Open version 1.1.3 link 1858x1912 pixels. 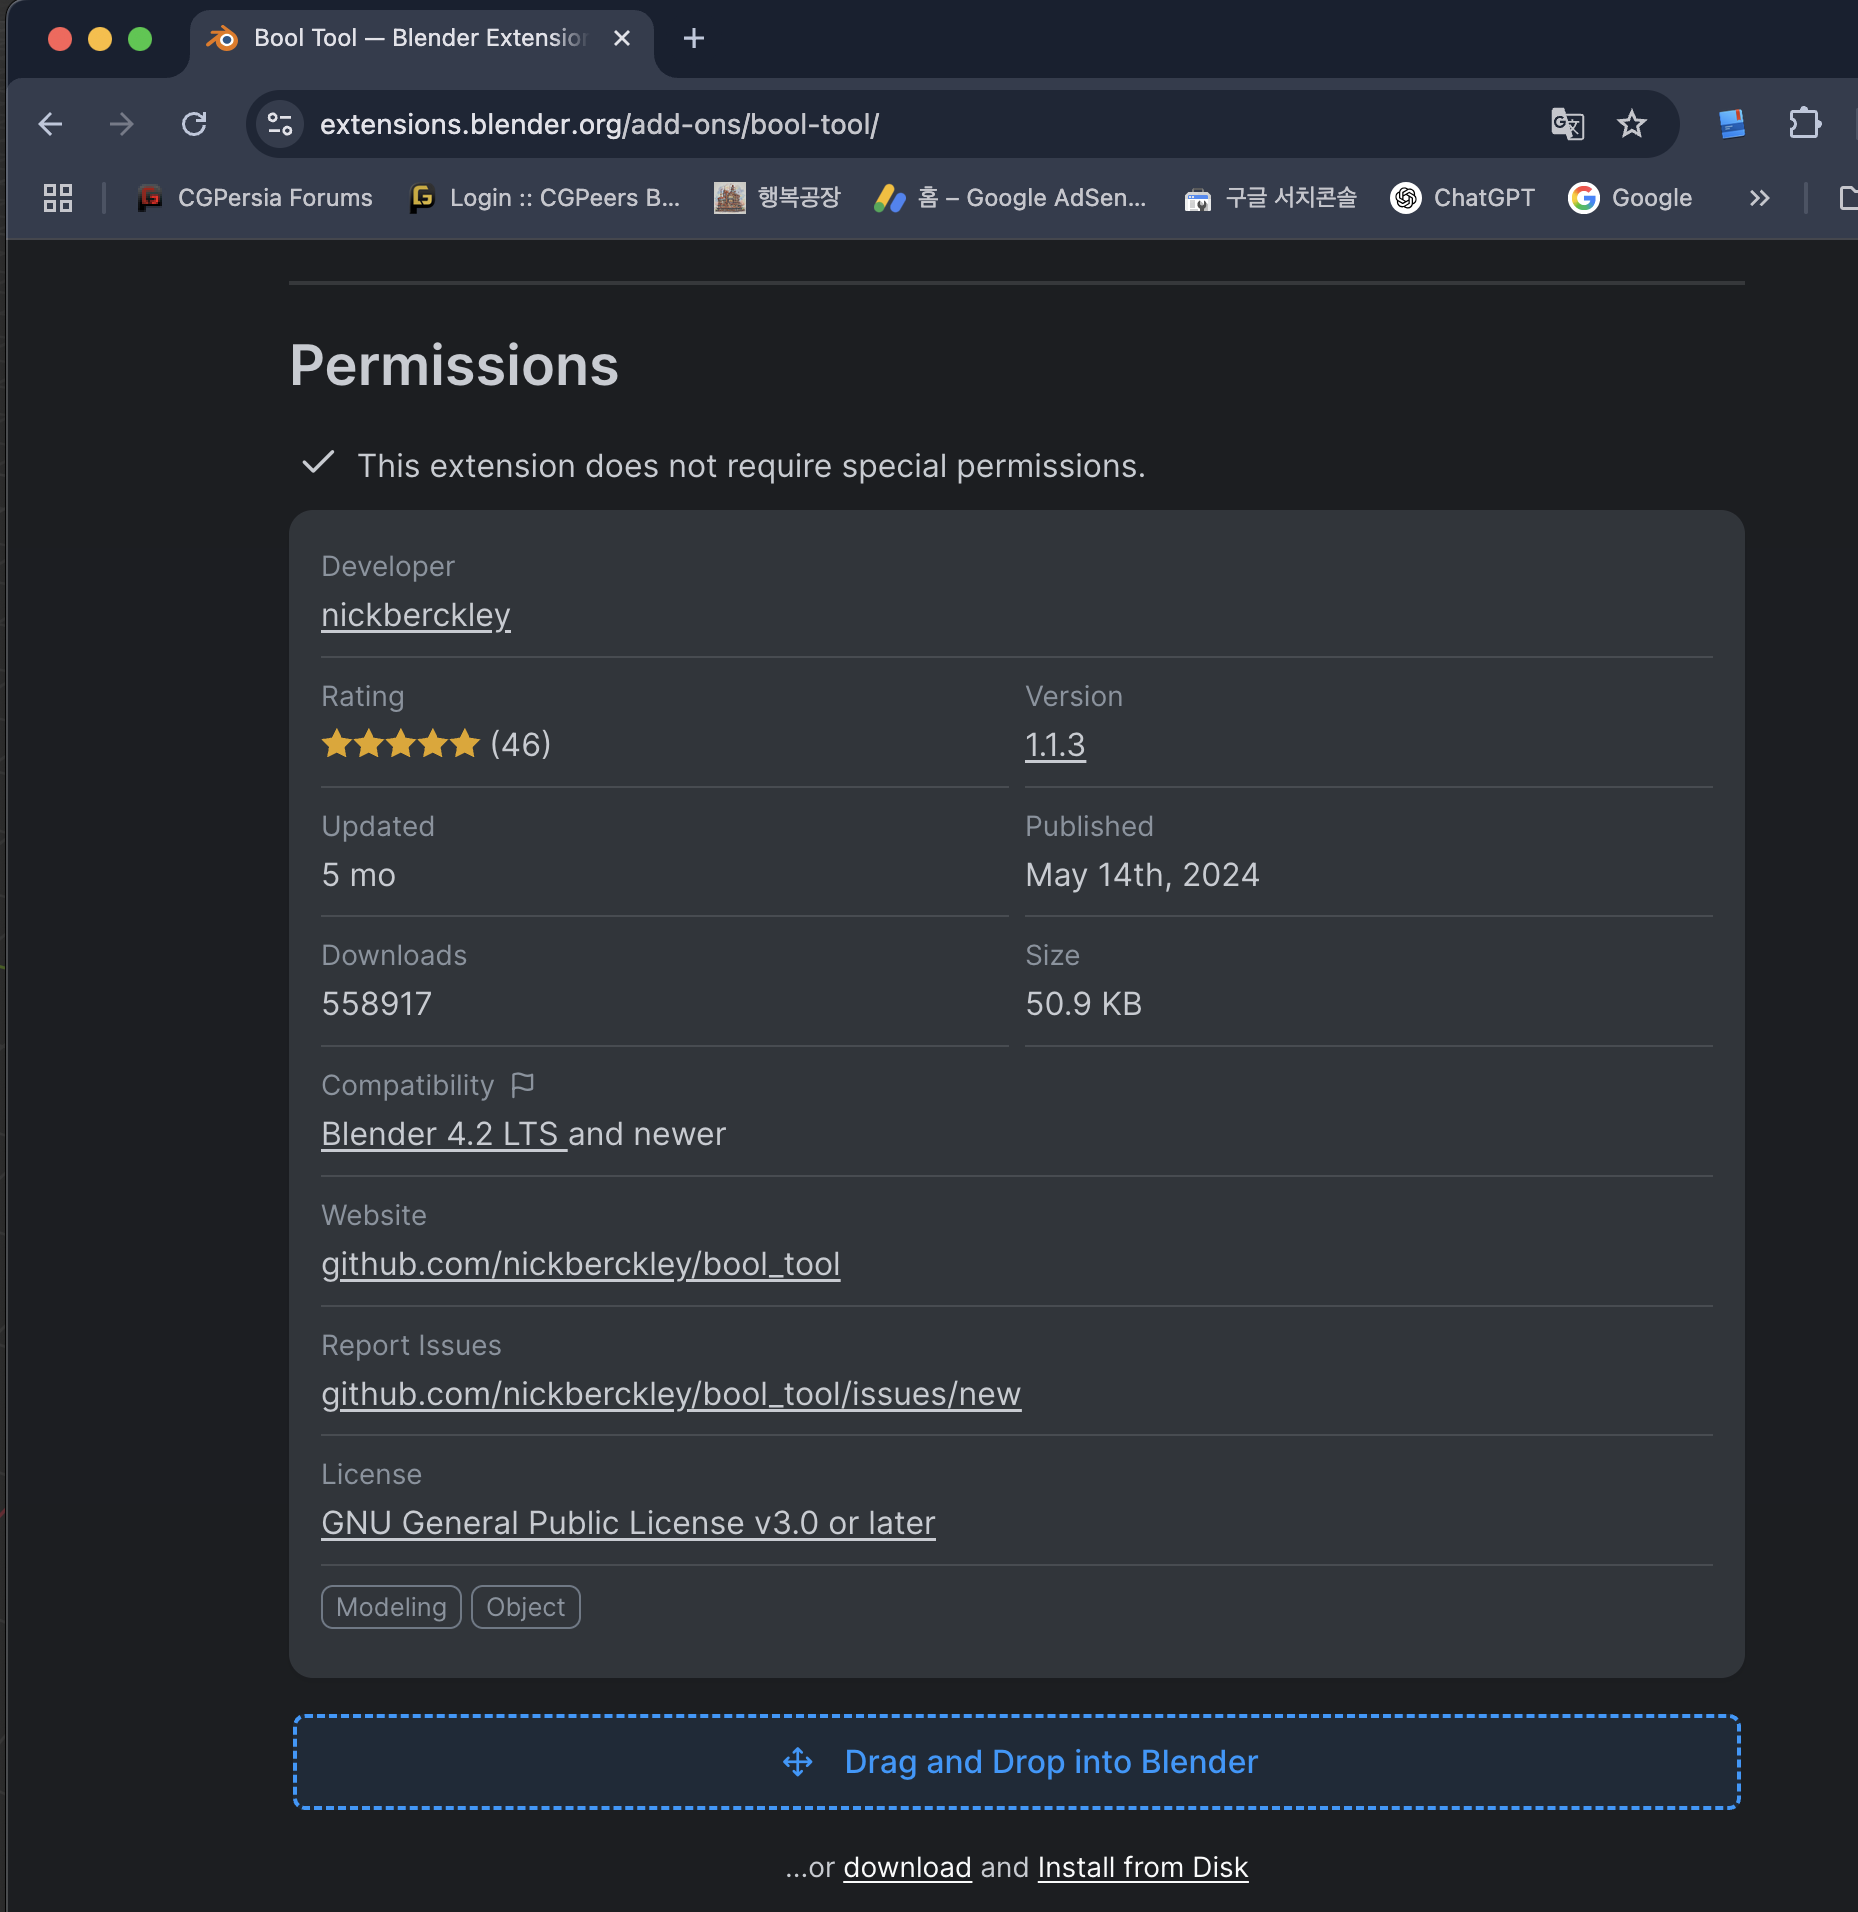1055,745
